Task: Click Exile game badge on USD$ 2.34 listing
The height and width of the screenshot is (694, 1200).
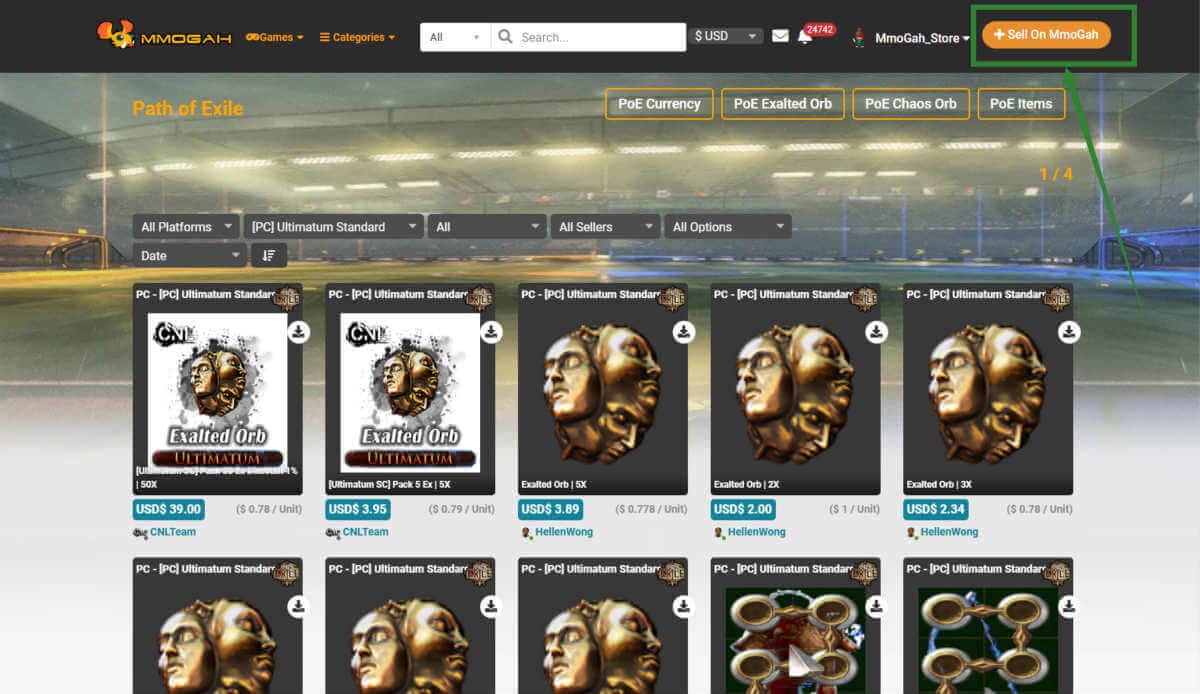Action: tap(1057, 297)
